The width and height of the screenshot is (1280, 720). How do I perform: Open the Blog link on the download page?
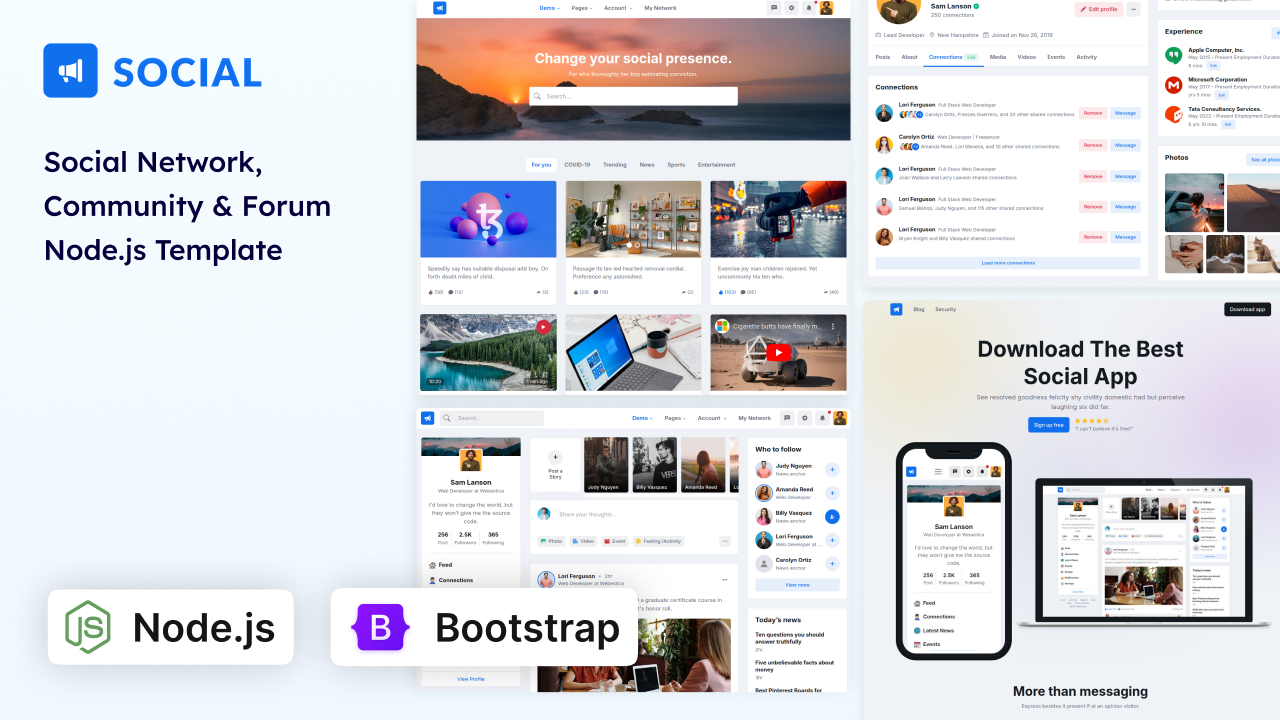pos(919,310)
